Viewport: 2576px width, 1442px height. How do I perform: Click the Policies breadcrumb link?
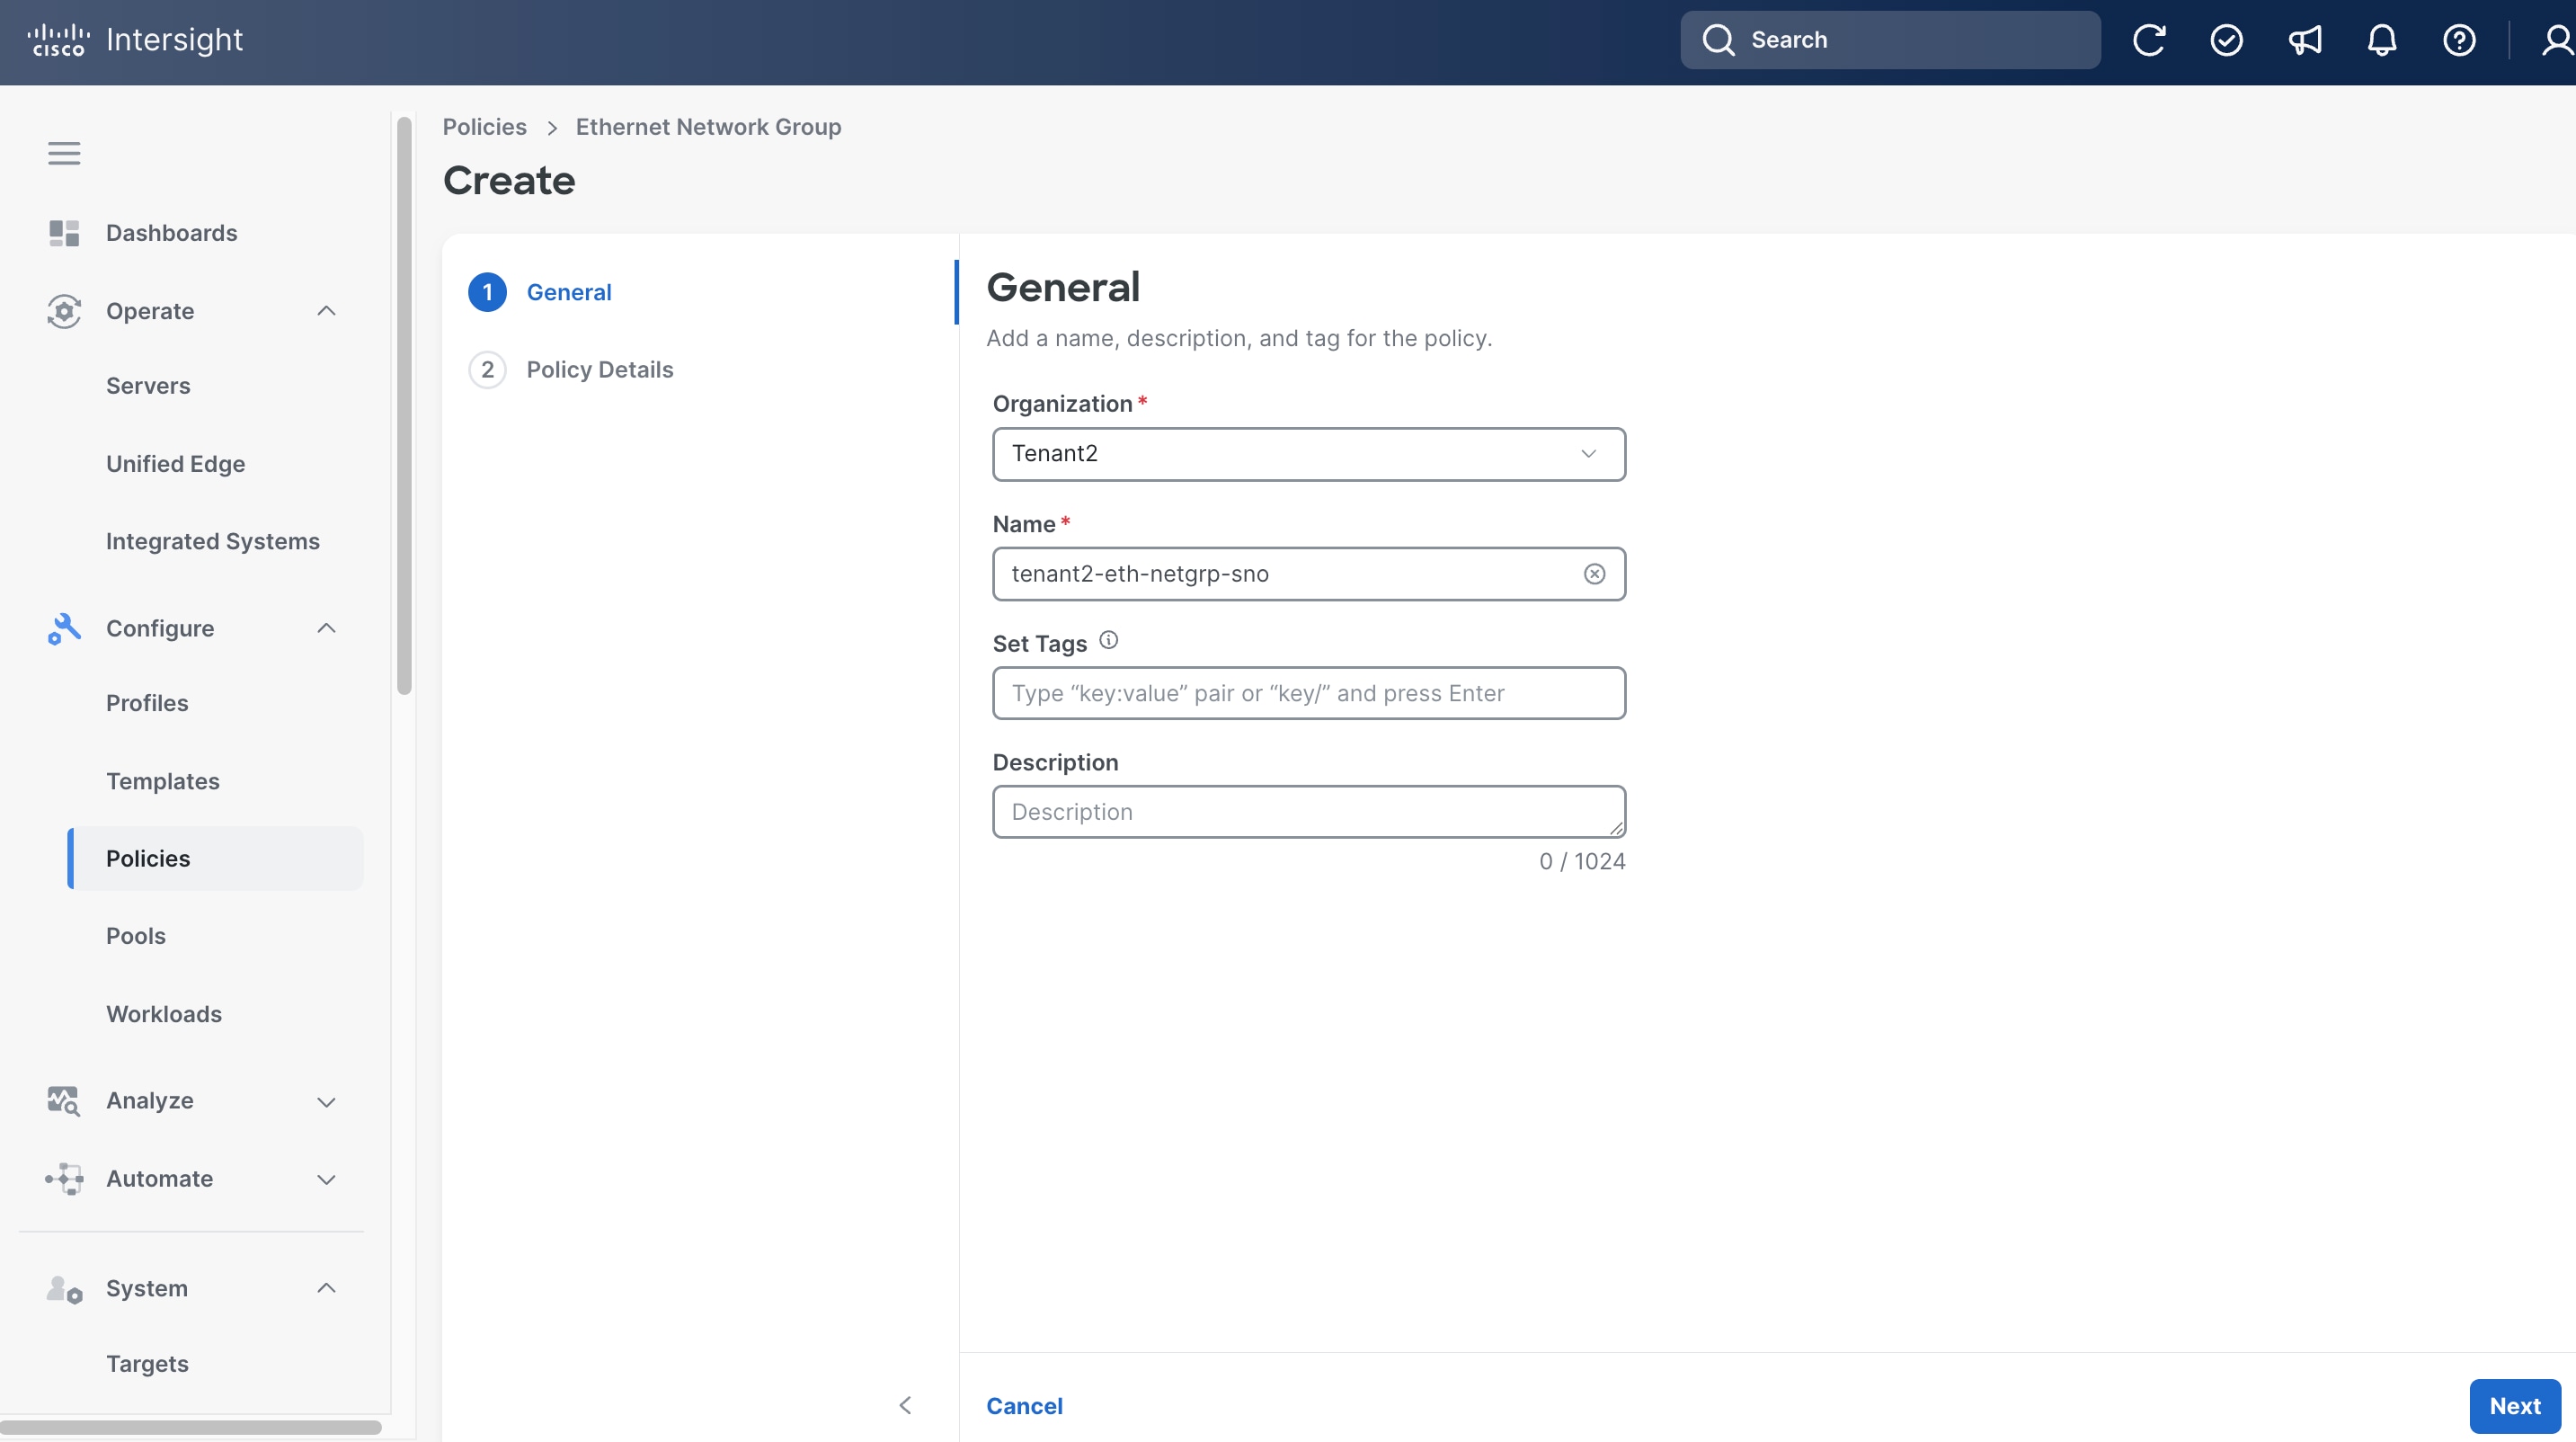(x=484, y=127)
